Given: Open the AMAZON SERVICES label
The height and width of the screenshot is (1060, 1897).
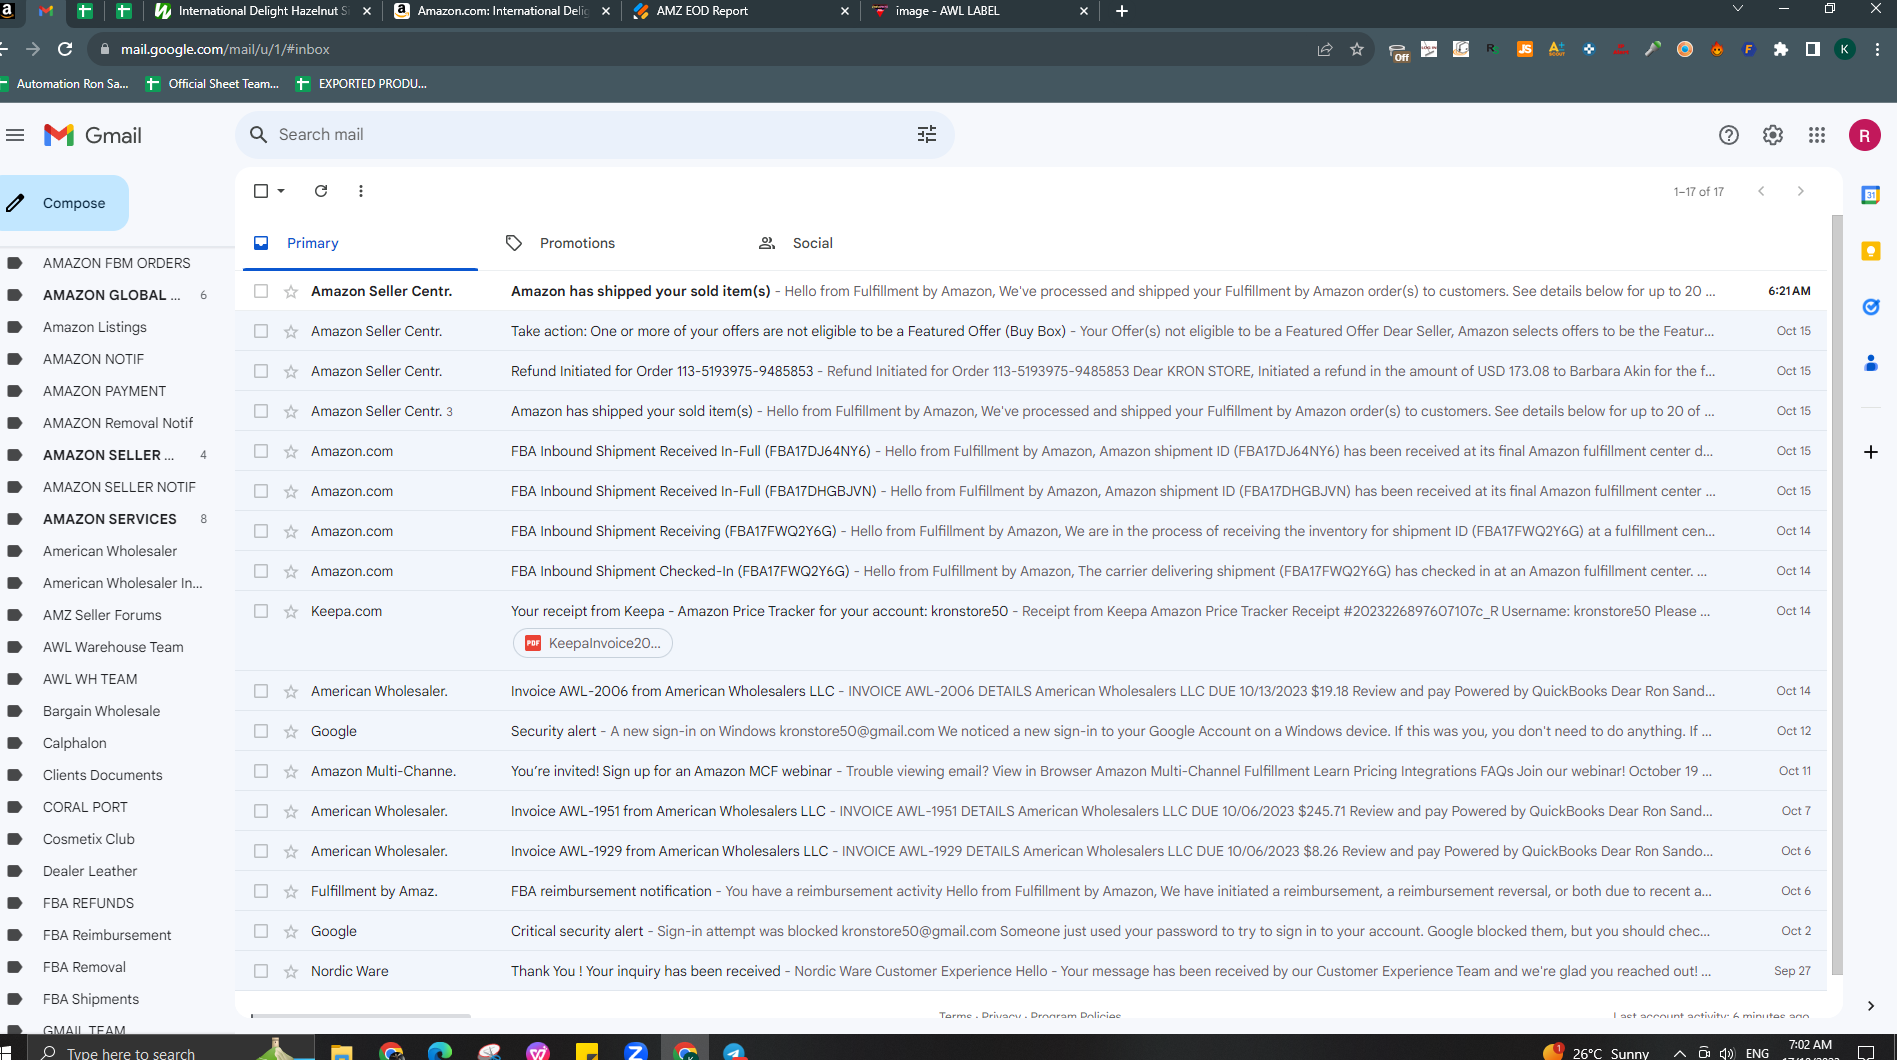Looking at the screenshot, I should [109, 519].
